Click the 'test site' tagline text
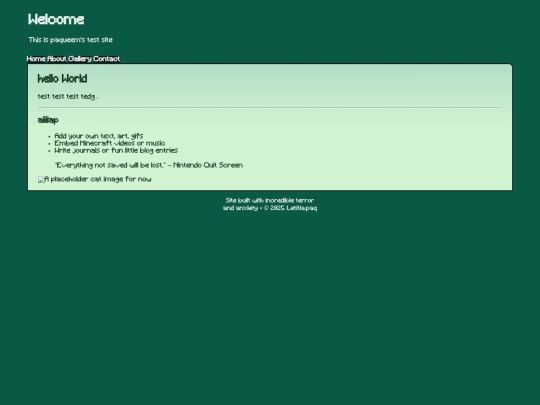Screen dimensions: 540x405 tap(71, 40)
